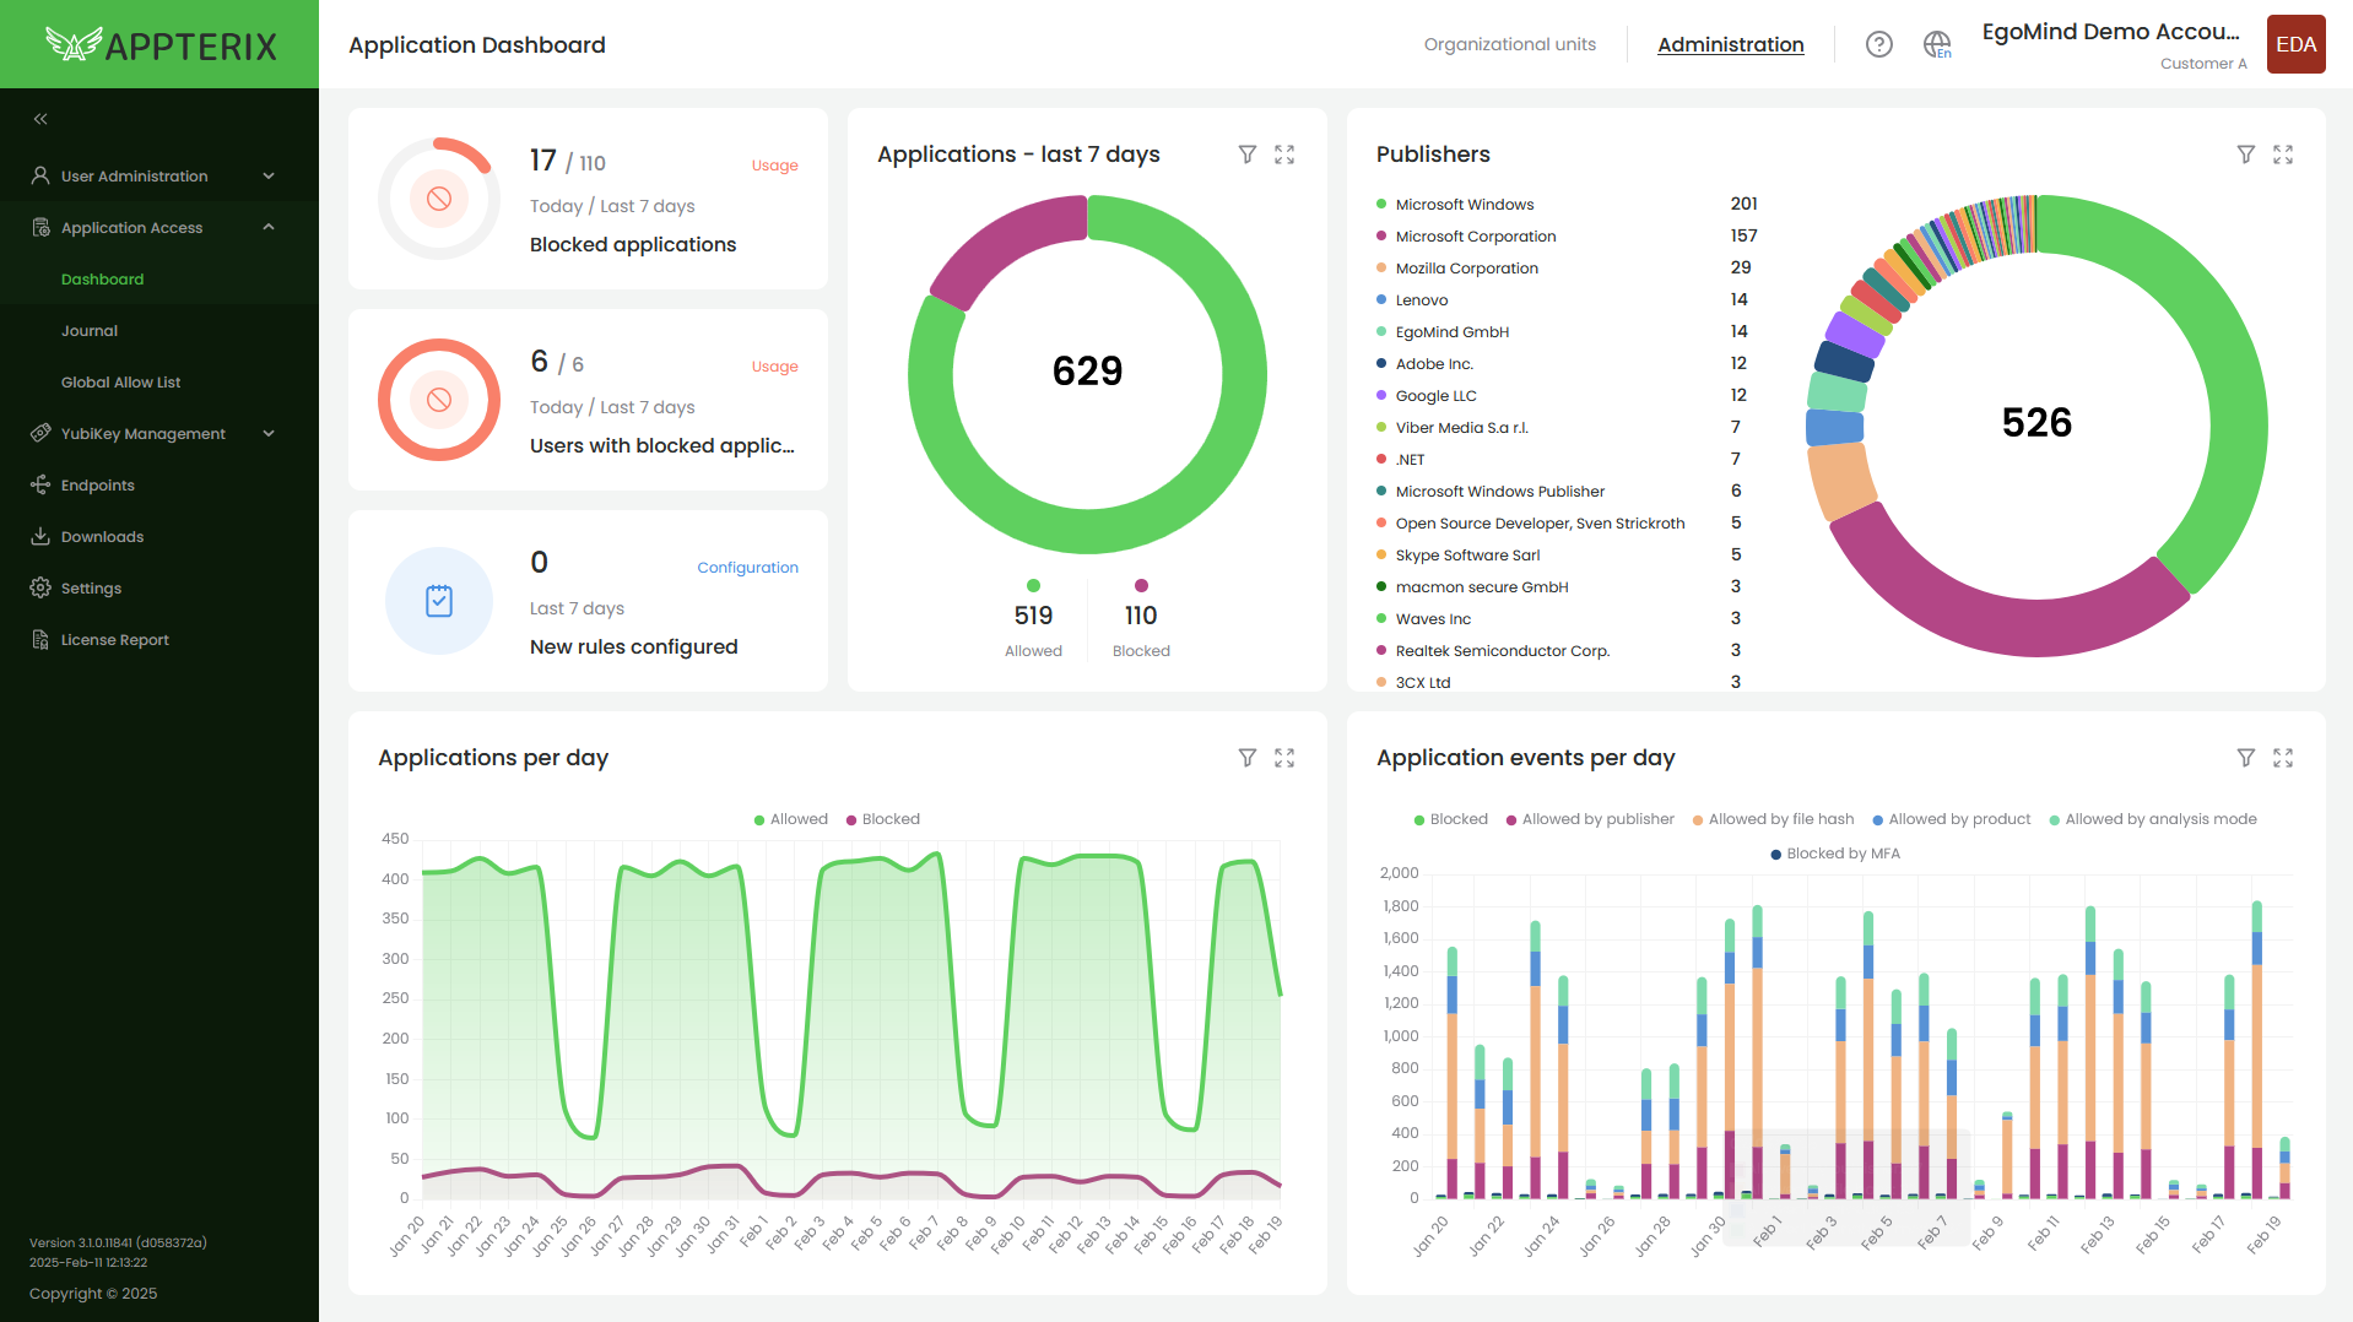Click the Publishers filter funnel icon
This screenshot has width=2353, height=1322.
coord(2245,154)
